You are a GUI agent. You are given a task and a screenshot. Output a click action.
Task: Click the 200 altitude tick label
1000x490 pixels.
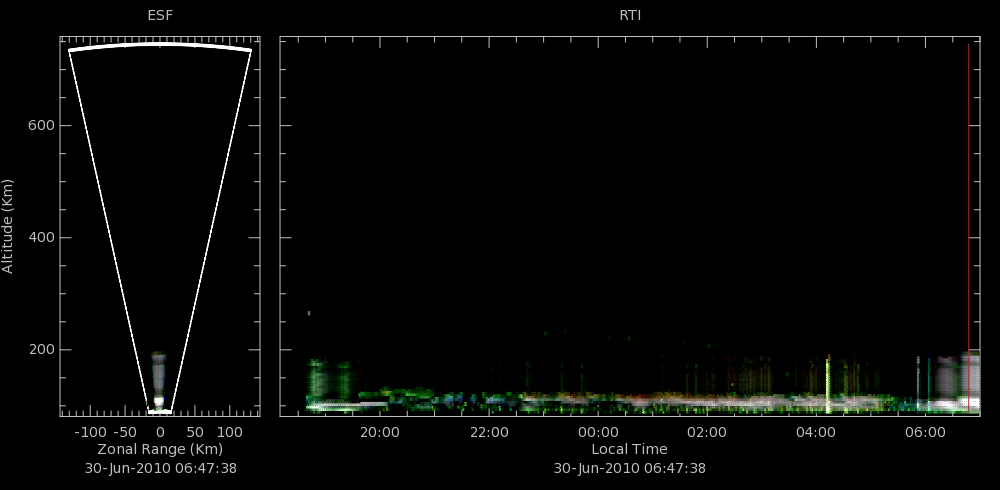coord(41,350)
